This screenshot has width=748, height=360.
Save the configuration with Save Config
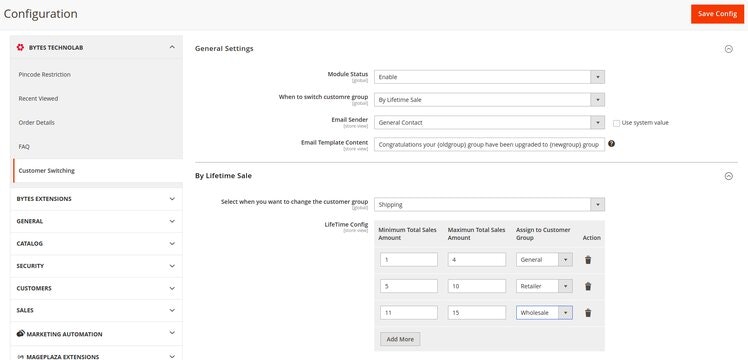717,14
